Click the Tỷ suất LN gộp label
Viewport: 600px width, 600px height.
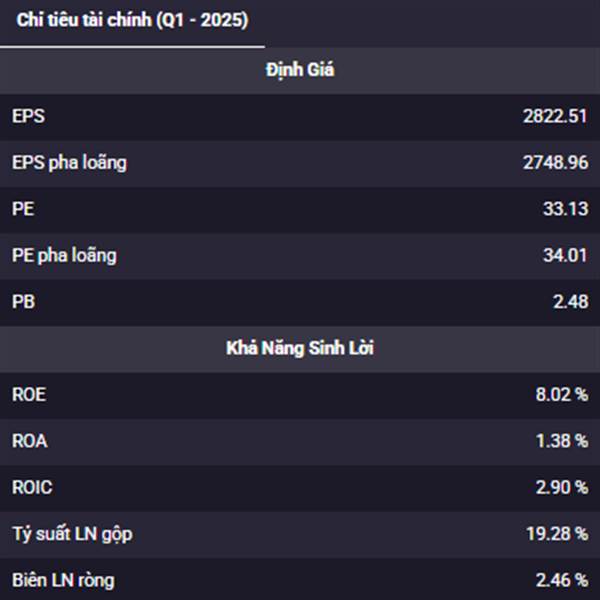72,534
